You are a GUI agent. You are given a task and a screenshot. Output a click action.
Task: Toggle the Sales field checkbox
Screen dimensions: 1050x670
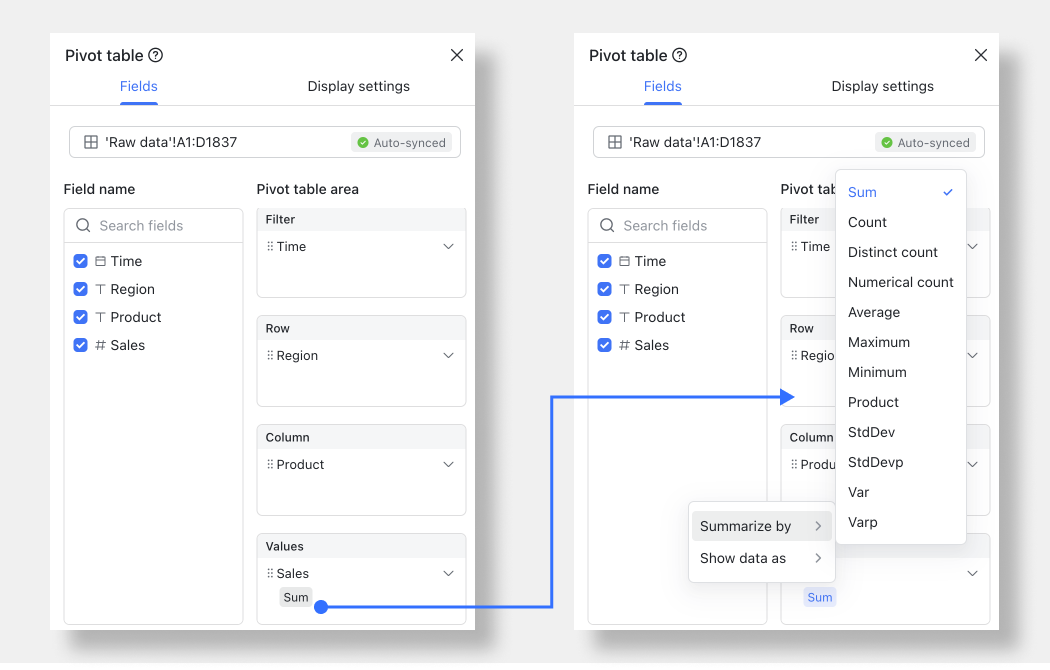tap(80, 345)
